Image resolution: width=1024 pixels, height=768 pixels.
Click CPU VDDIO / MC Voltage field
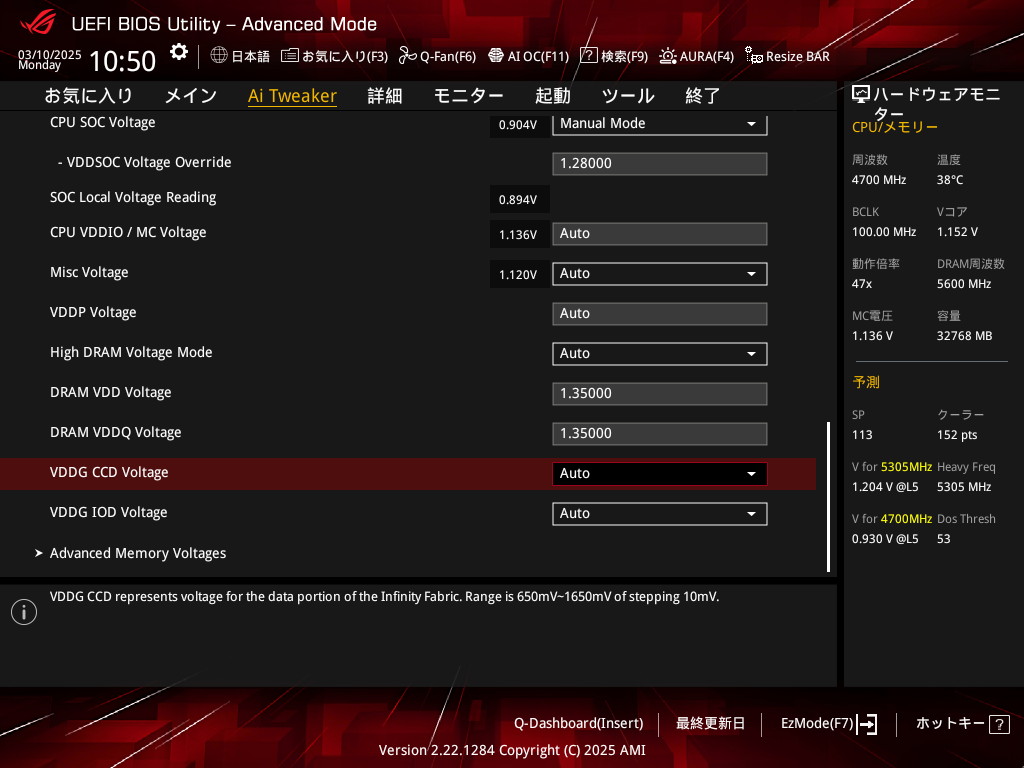[660, 234]
